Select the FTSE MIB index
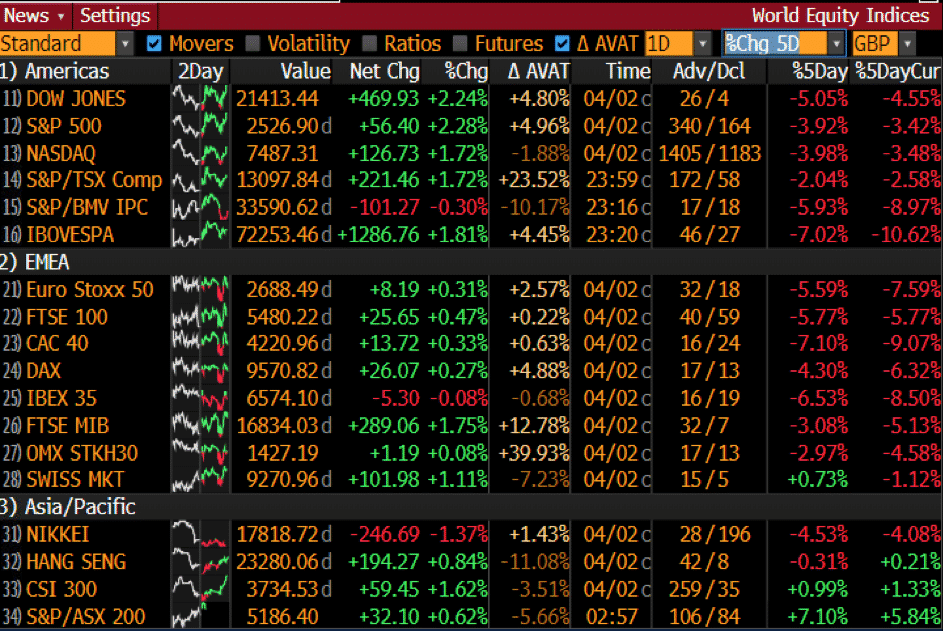Screen dimensions: 943x631 67,426
